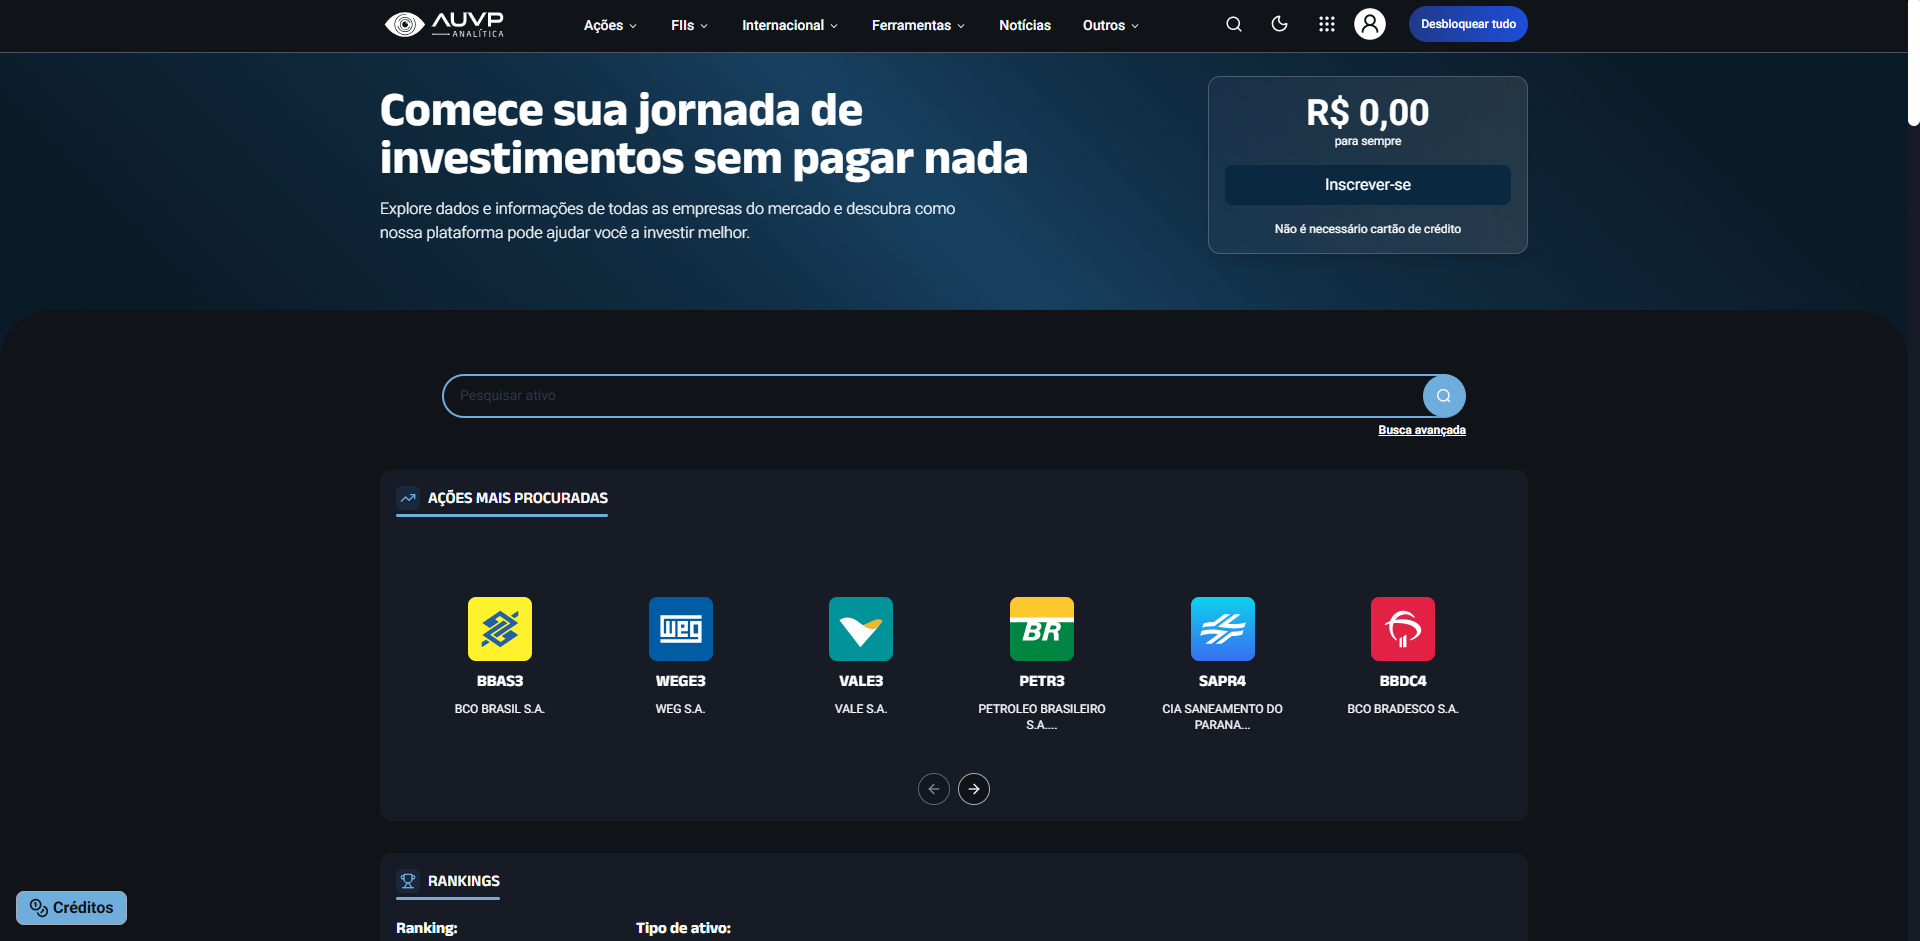Click the WEGE3 ticker text
1920x941 pixels.
click(x=681, y=681)
